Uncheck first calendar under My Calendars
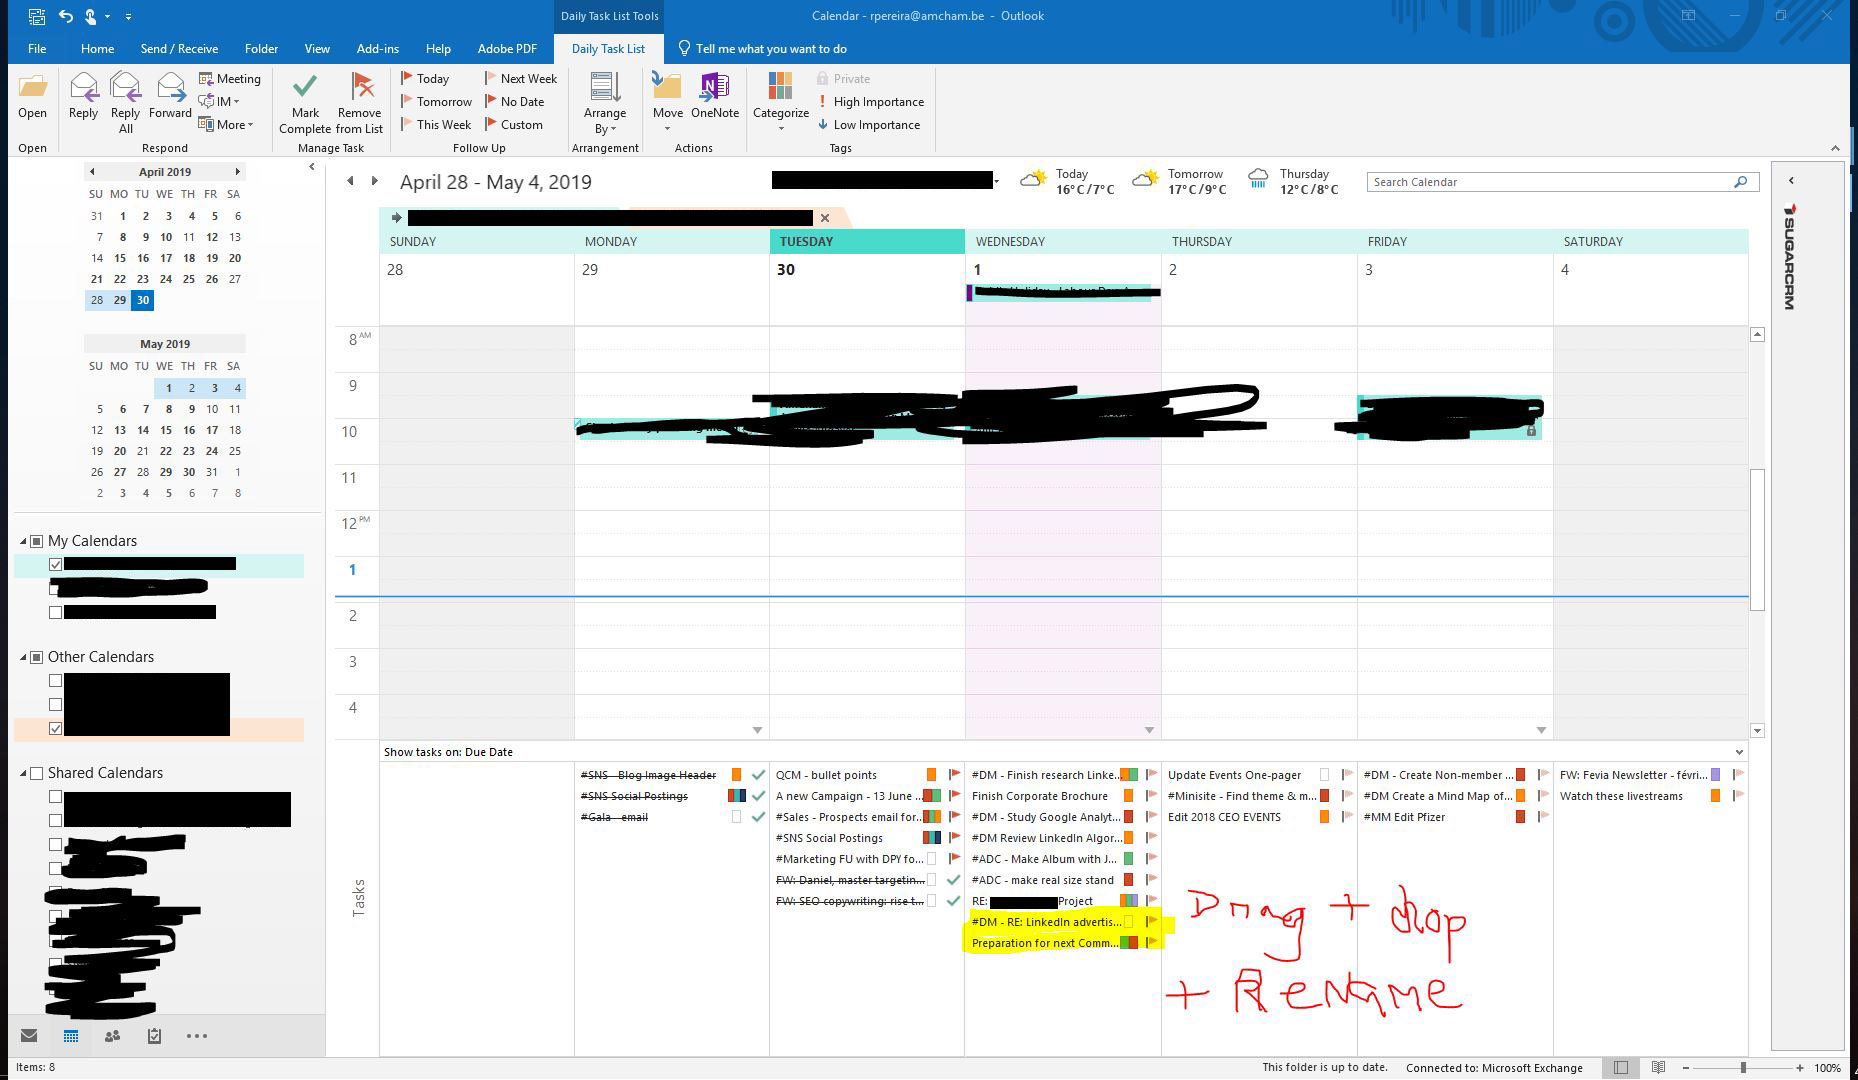Screen dimensions: 1858x1080 tap(56, 565)
